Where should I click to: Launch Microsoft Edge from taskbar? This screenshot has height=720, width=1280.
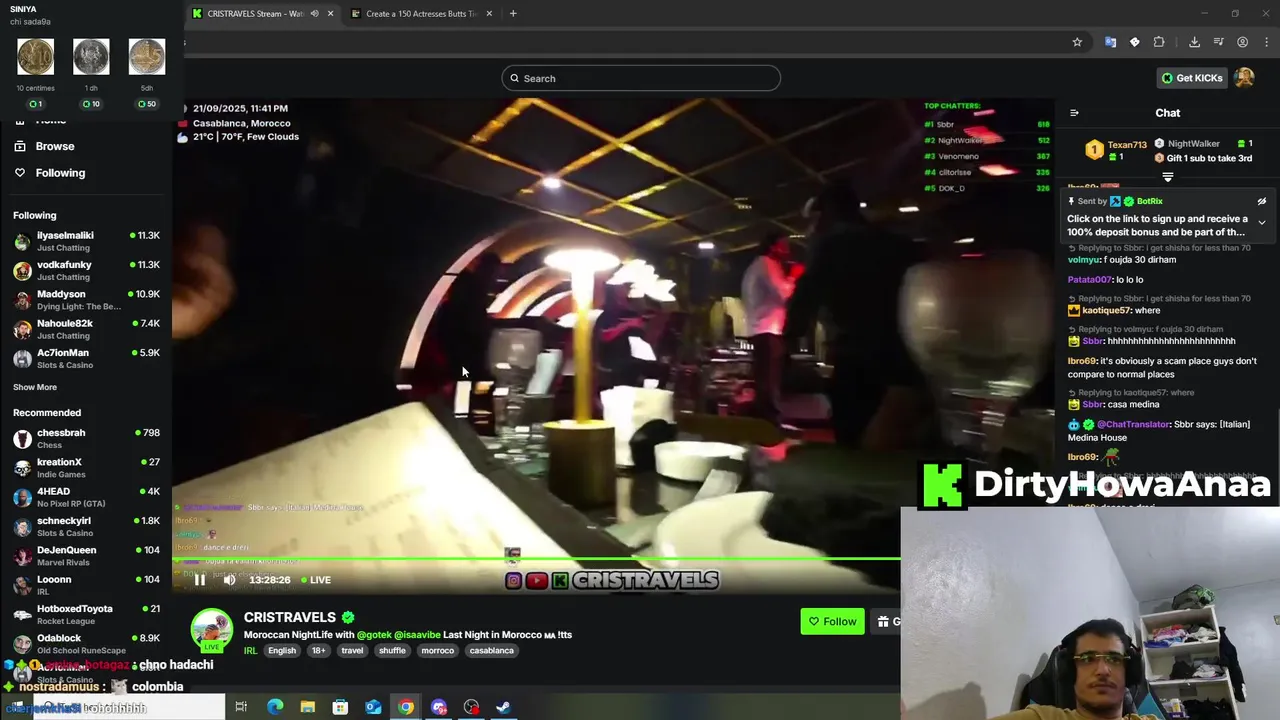tap(275, 707)
